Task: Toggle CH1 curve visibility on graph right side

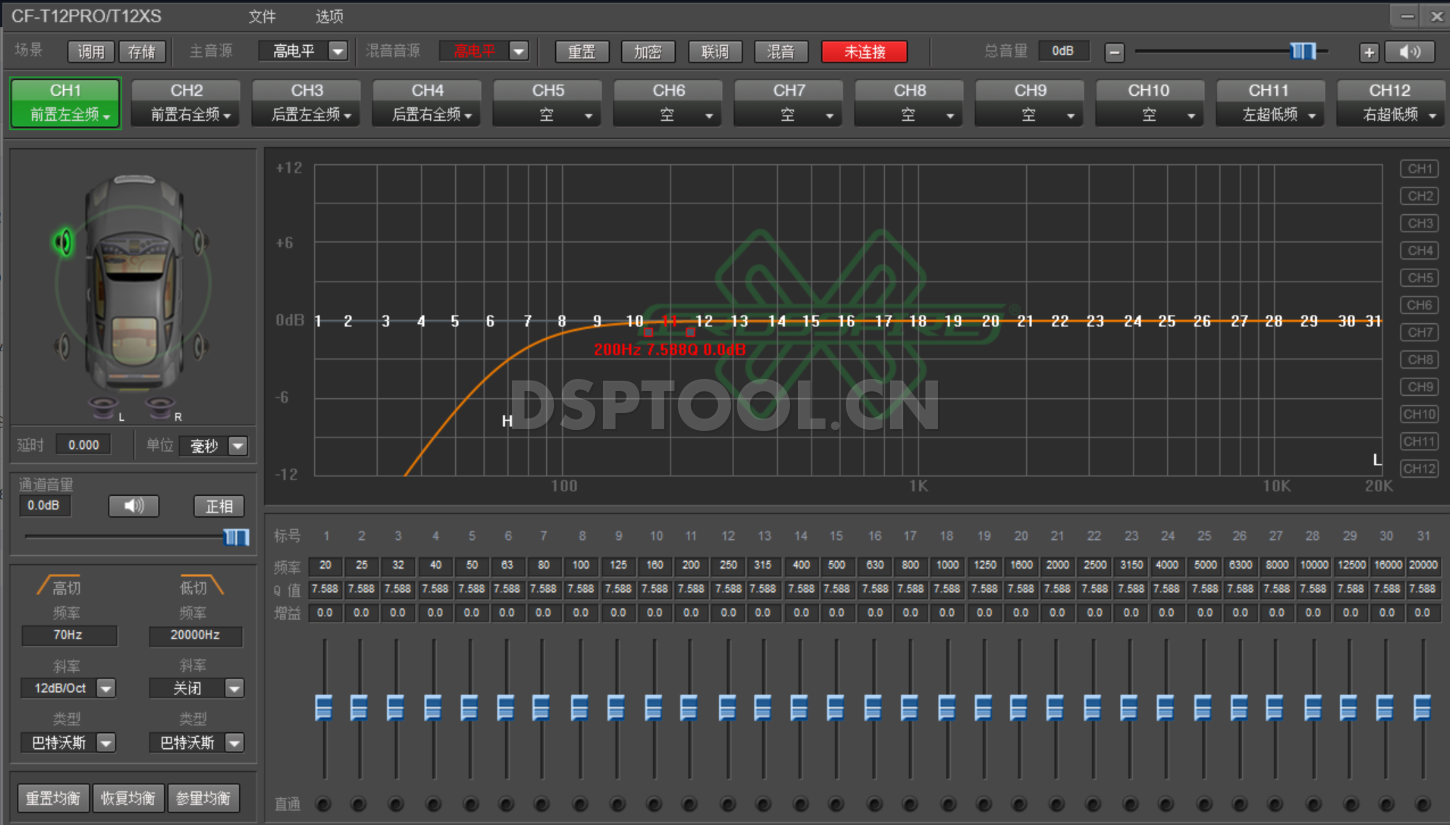Action: [1419, 169]
